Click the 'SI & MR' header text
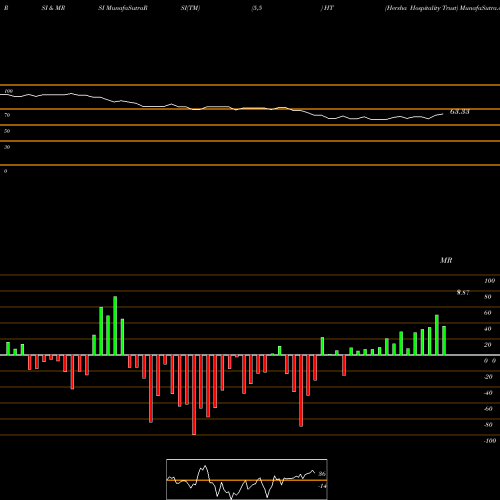500x500 pixels. point(53,8)
